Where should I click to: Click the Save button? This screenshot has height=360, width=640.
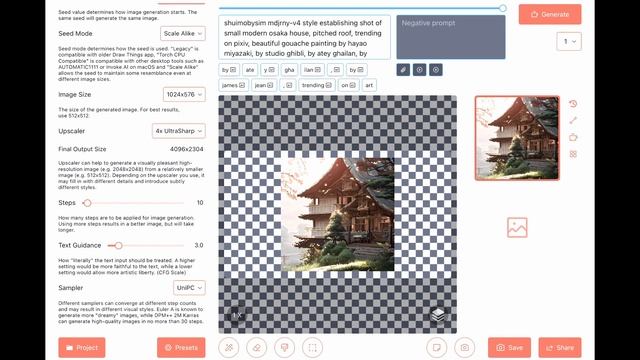pyautogui.click(x=509, y=348)
